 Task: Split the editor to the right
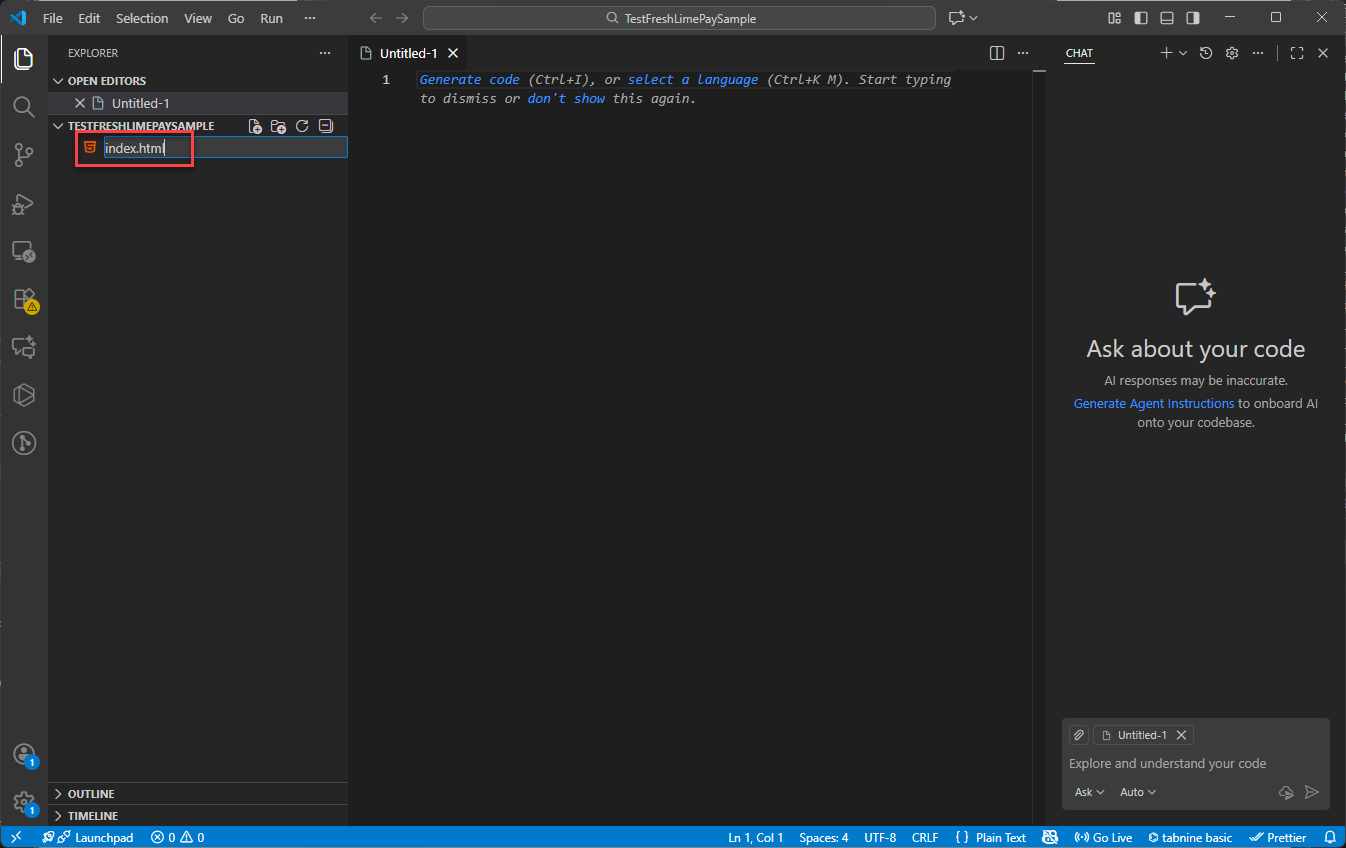click(x=997, y=53)
